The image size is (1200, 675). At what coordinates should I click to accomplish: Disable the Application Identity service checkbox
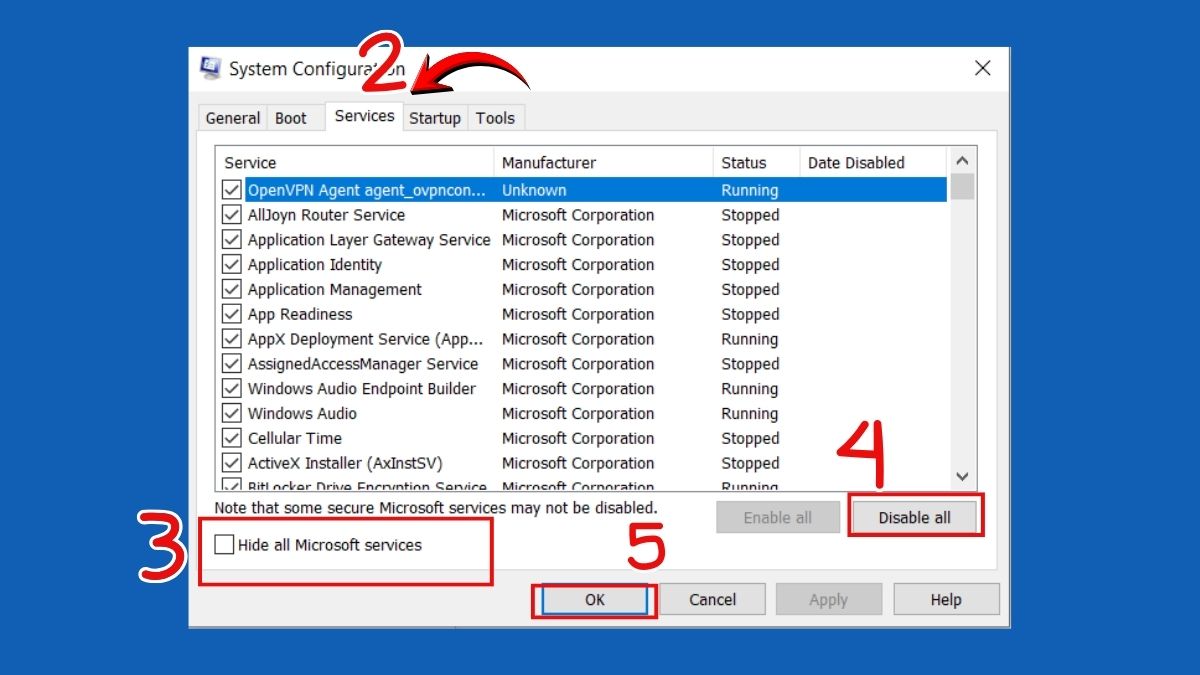point(231,264)
